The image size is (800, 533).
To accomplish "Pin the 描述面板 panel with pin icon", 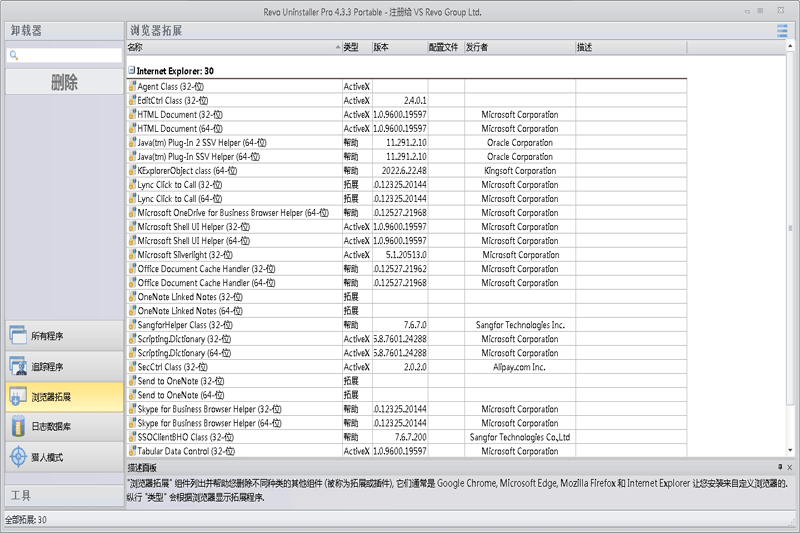I will pyautogui.click(x=780, y=467).
